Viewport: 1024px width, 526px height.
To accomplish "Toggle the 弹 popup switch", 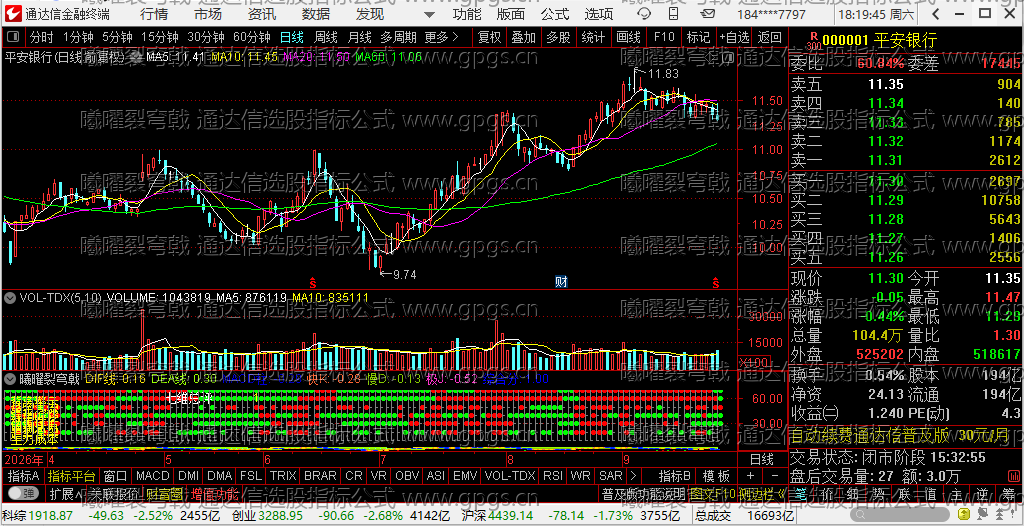I will coord(22,493).
